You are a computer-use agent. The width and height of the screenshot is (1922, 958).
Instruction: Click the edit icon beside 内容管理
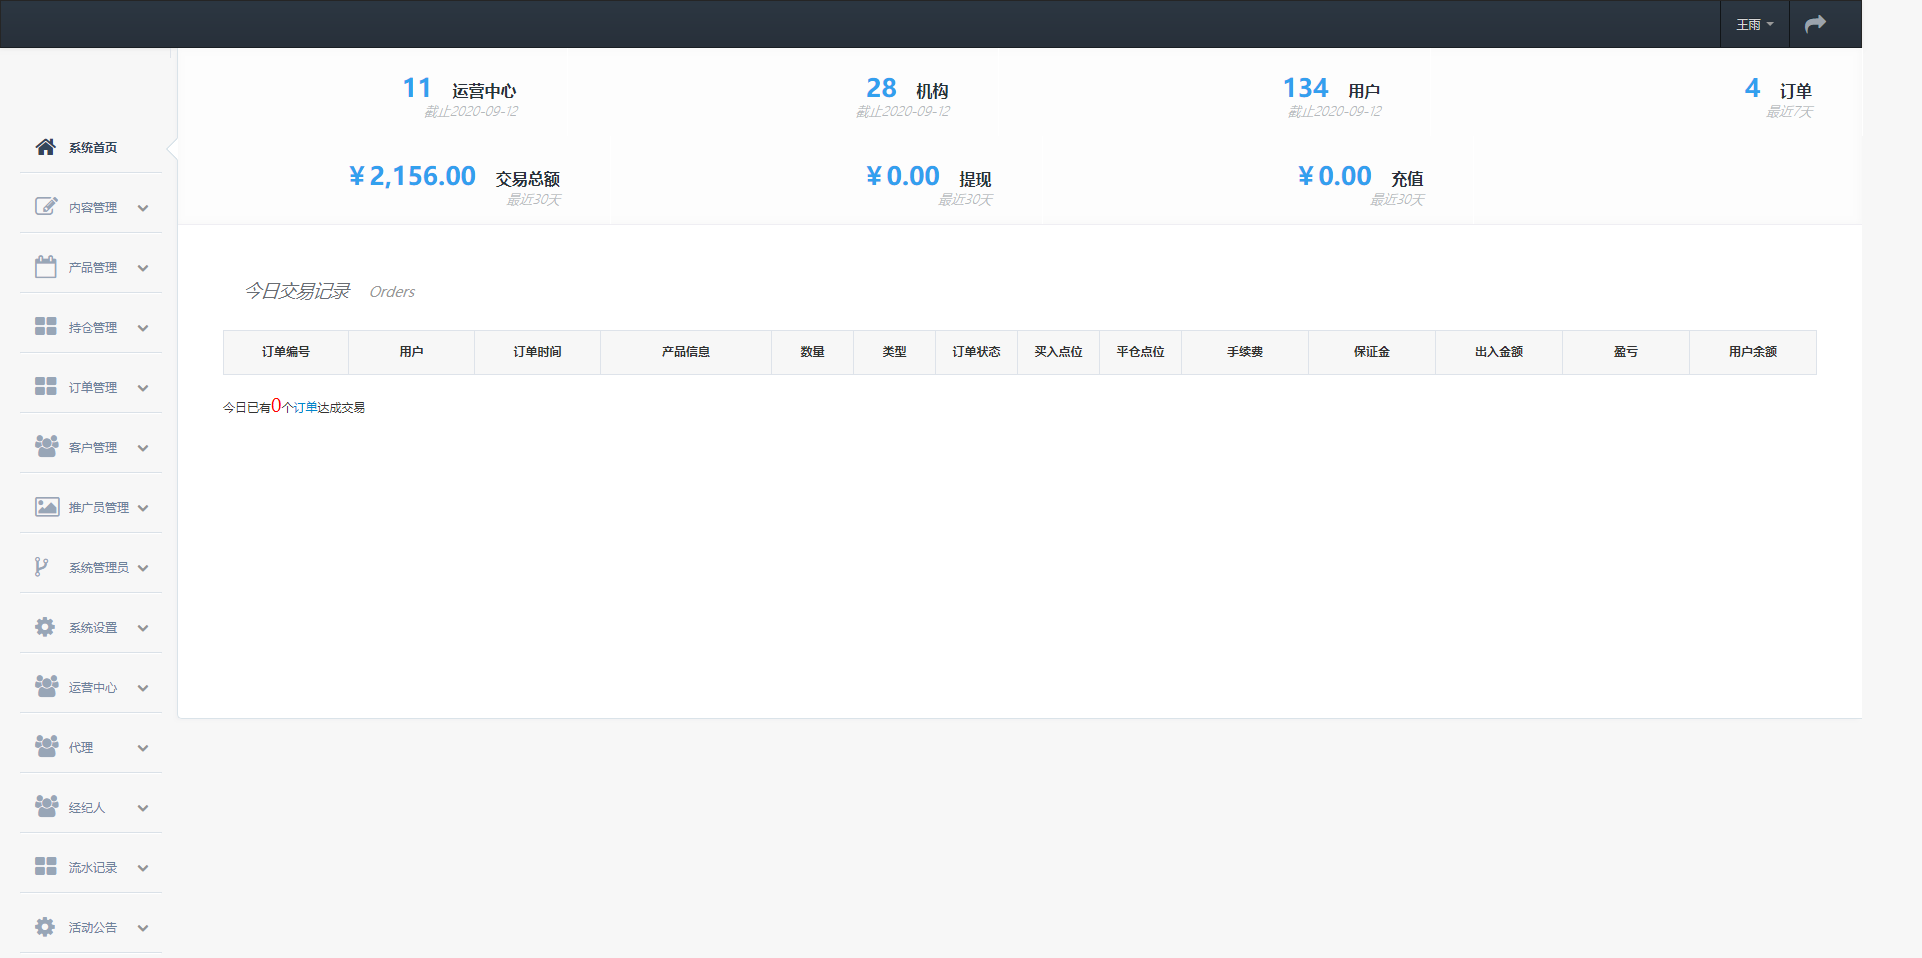click(46, 206)
